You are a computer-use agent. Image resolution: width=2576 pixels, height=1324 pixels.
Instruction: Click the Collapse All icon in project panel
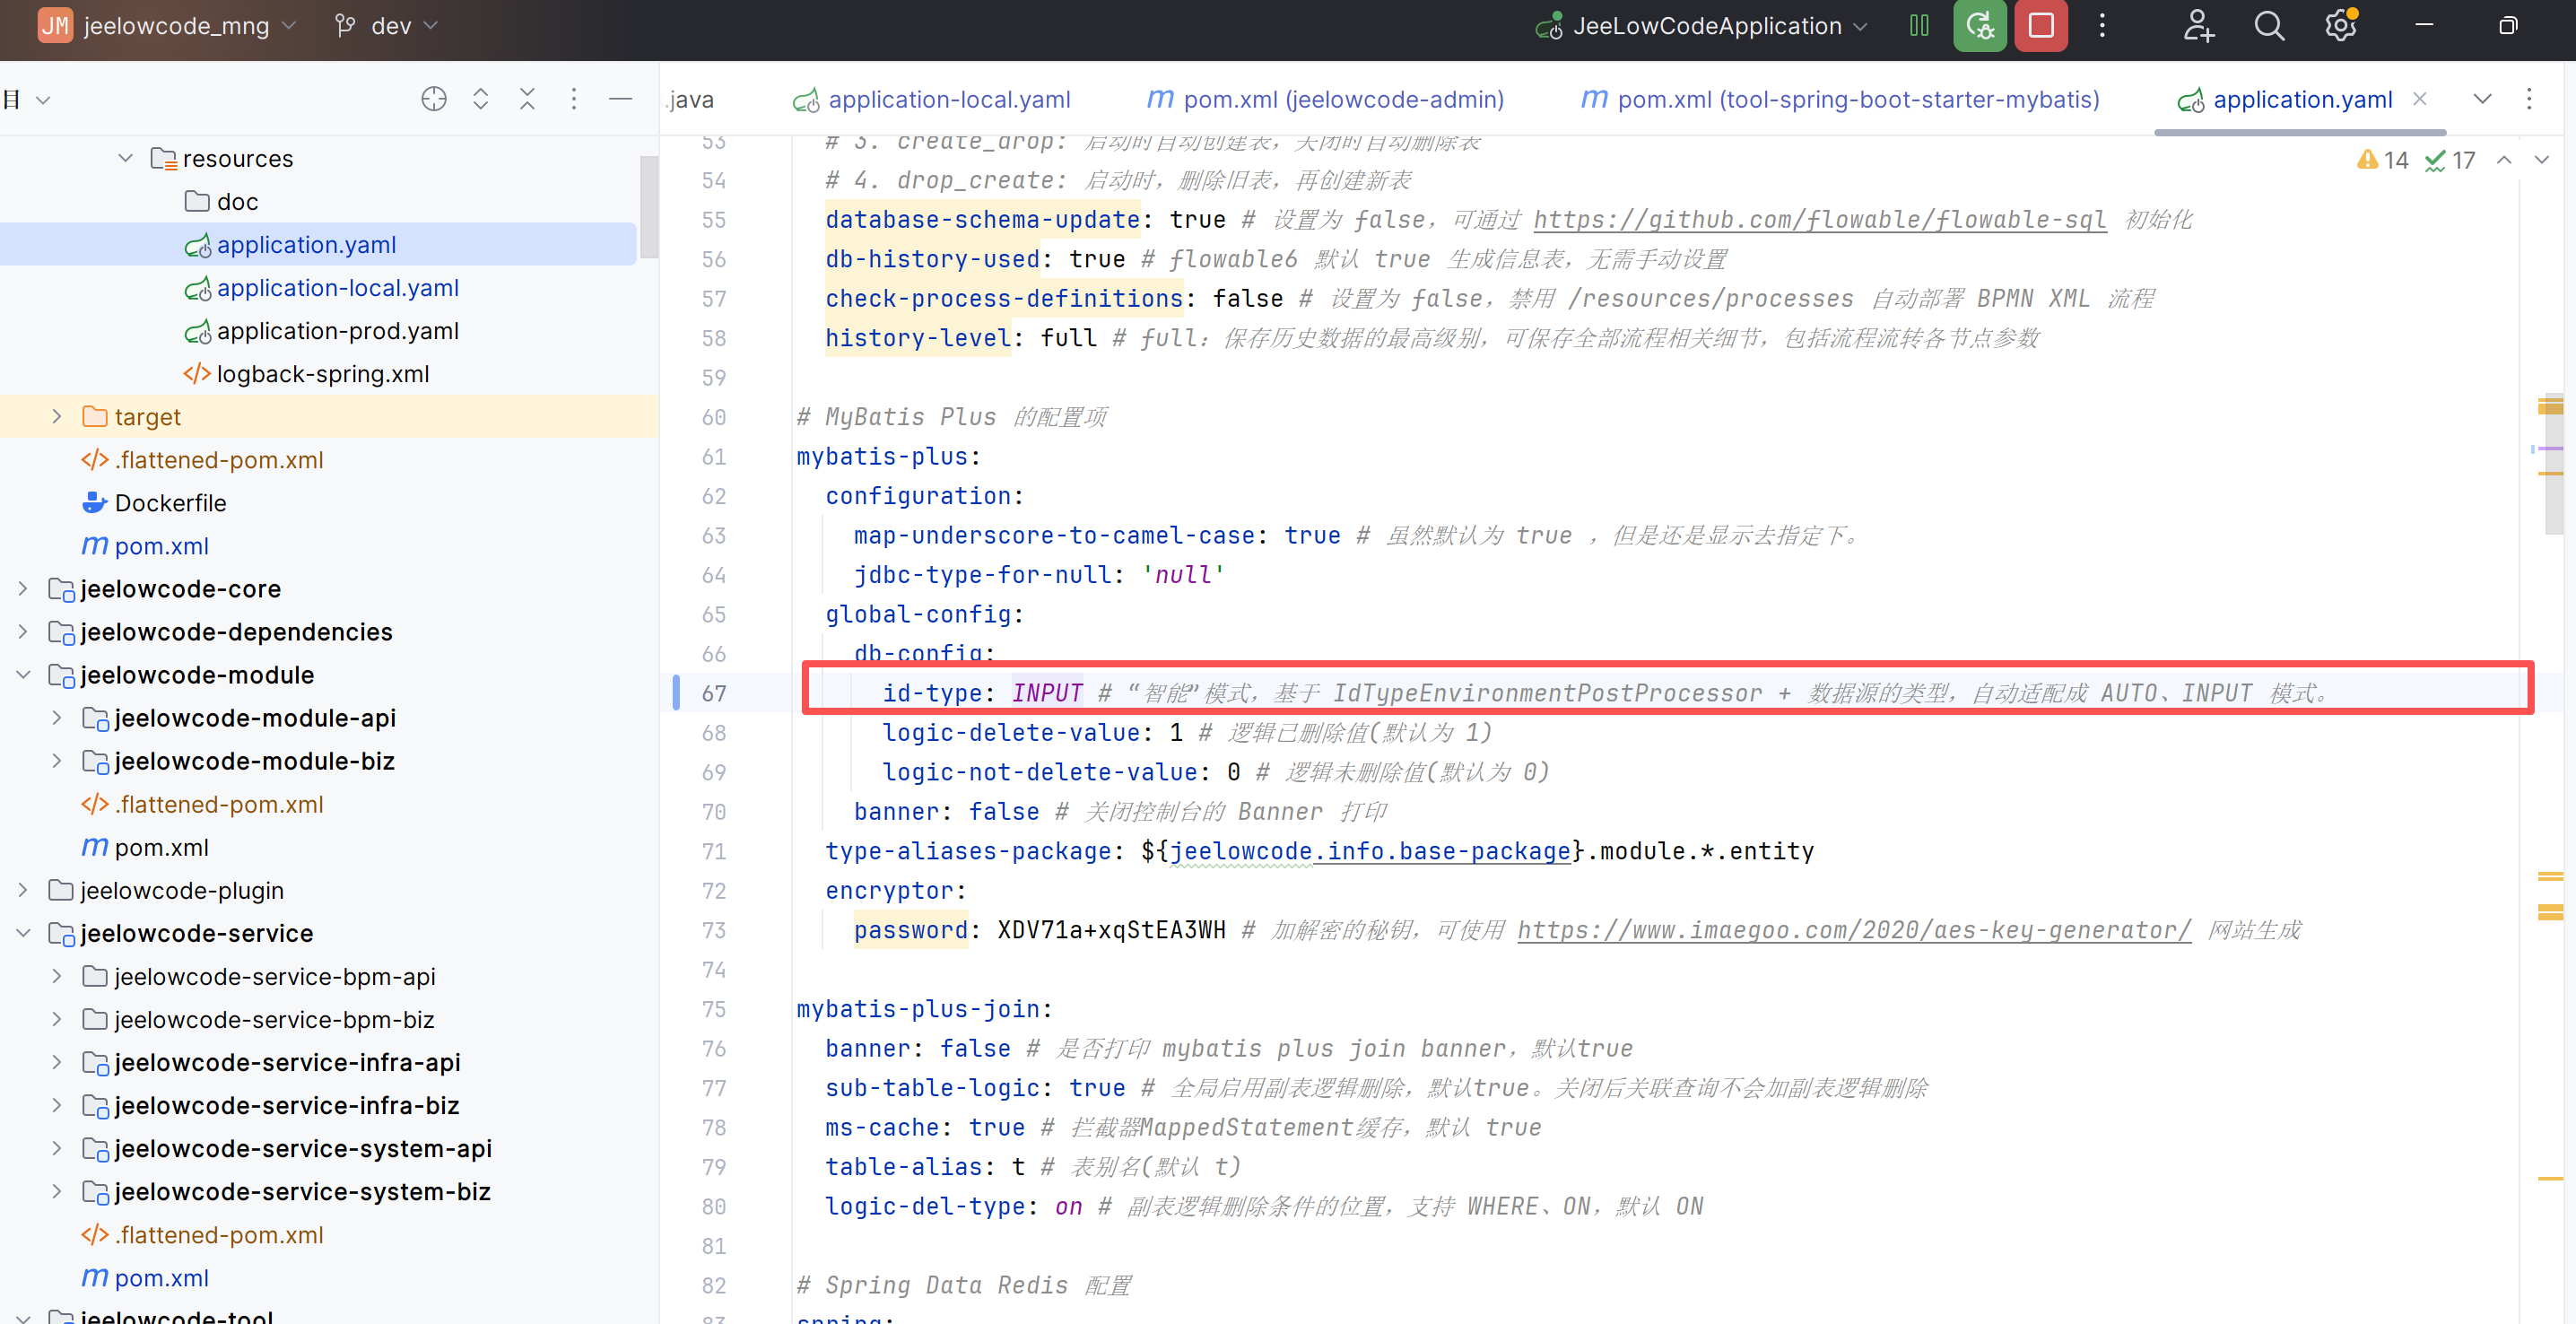pos(527,99)
